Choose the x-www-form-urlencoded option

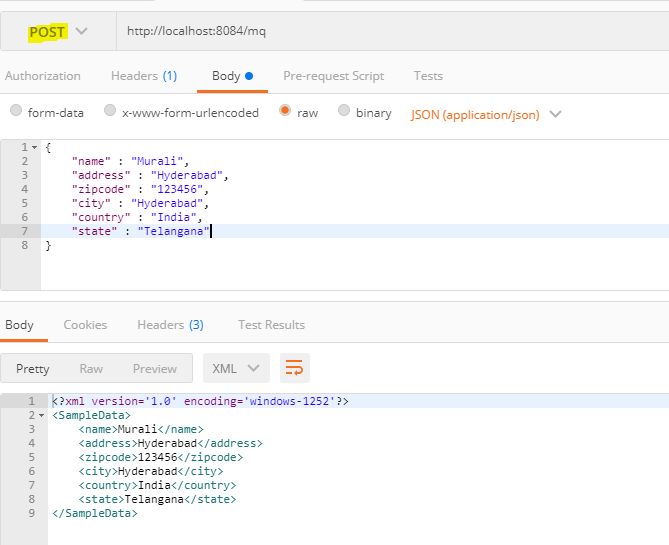coord(111,112)
